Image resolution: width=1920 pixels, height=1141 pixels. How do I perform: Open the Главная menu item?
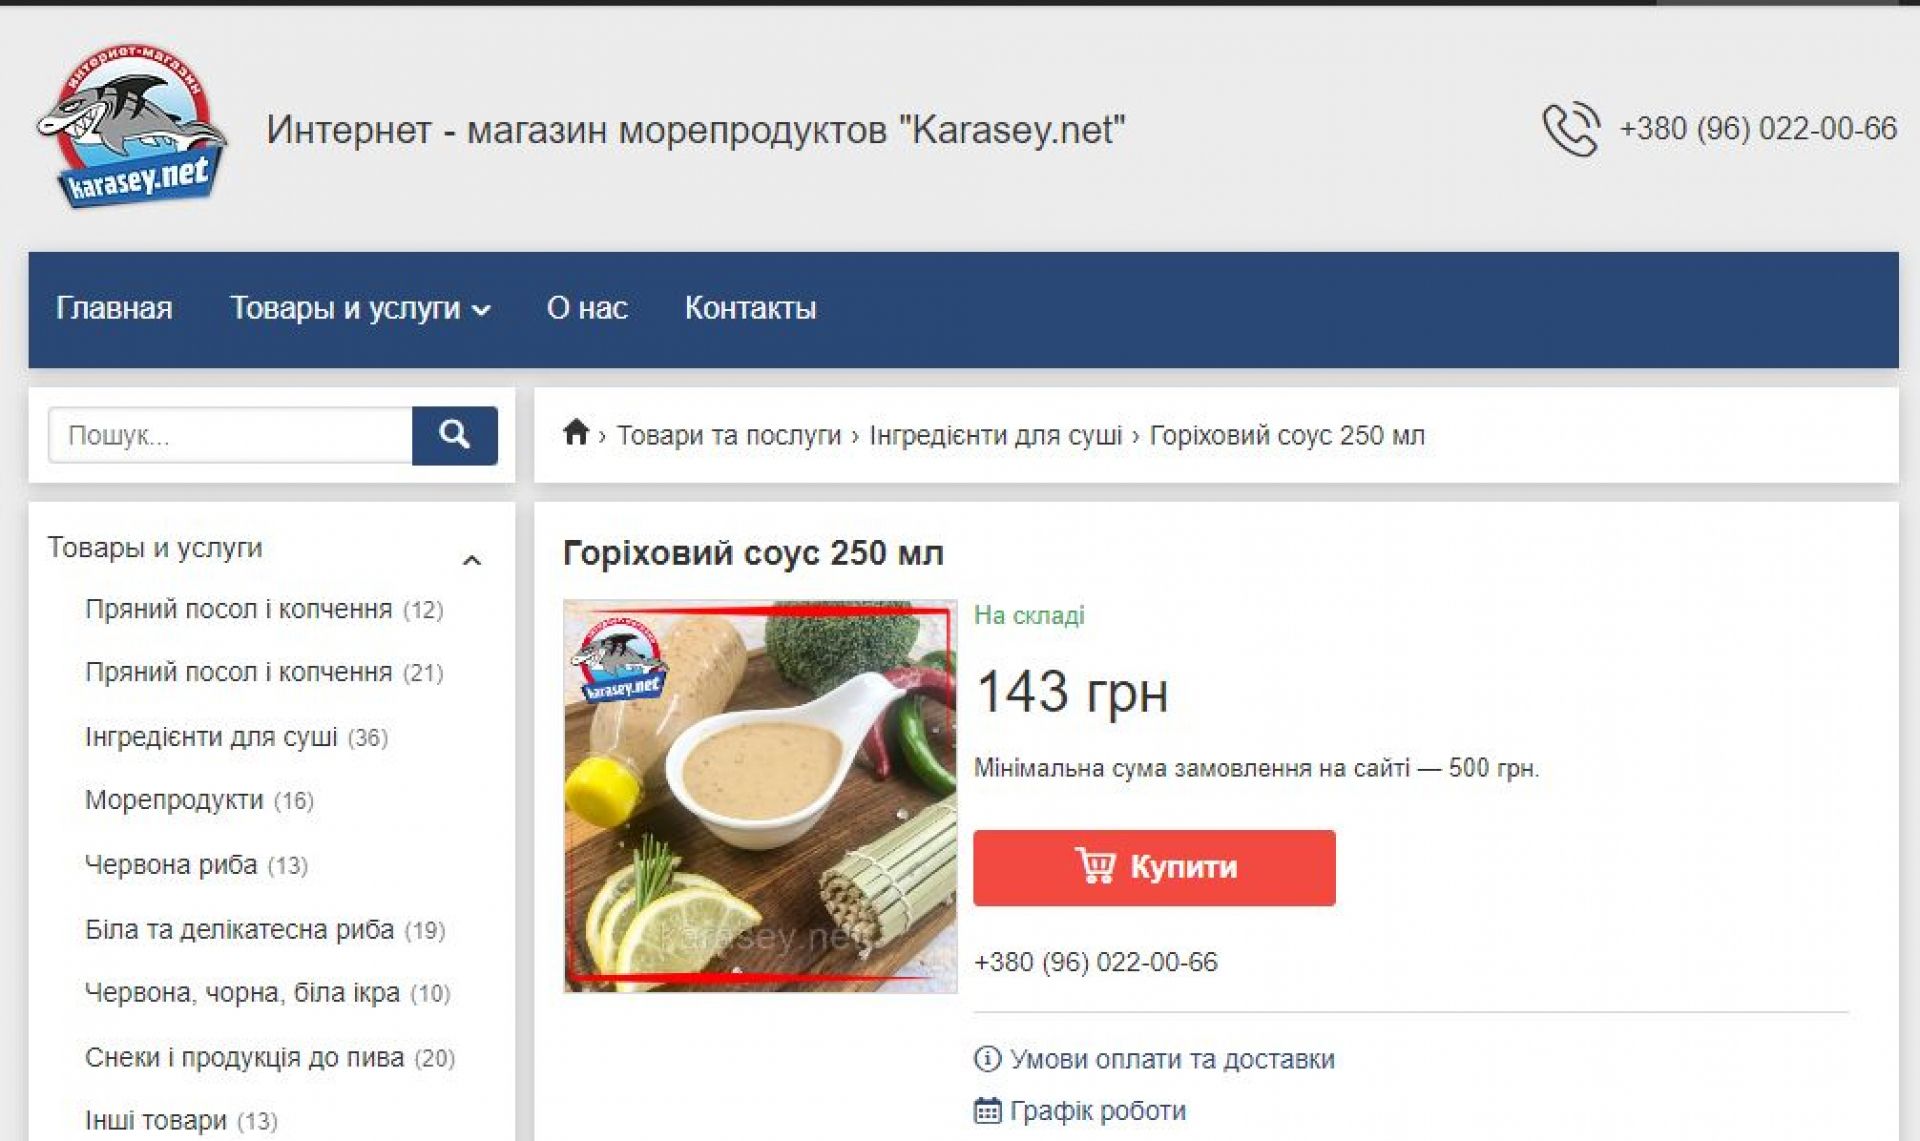[x=114, y=308]
